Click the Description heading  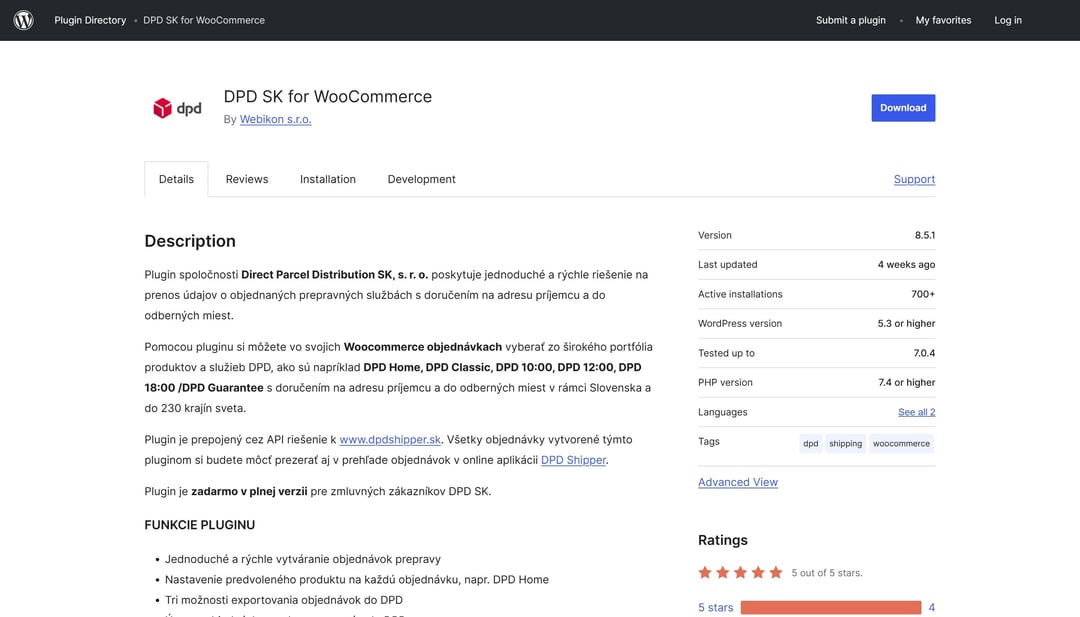(x=190, y=241)
